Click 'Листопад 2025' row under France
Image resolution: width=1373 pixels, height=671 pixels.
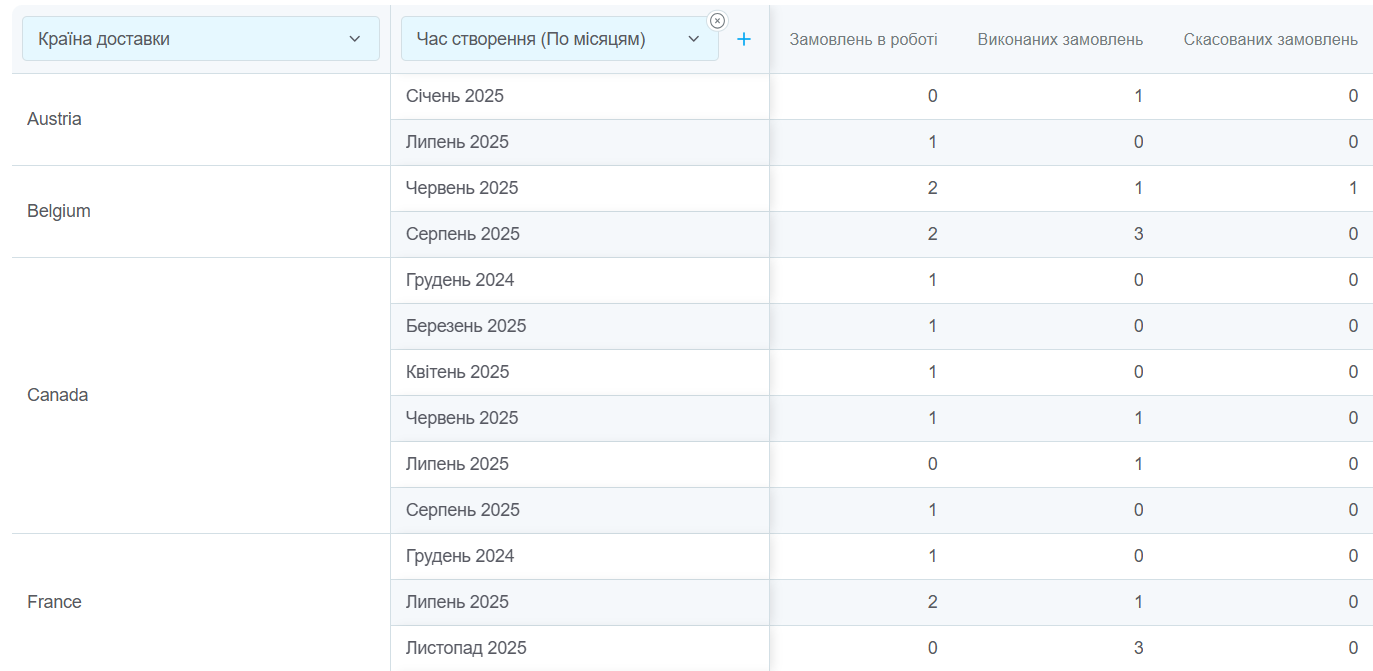point(466,648)
